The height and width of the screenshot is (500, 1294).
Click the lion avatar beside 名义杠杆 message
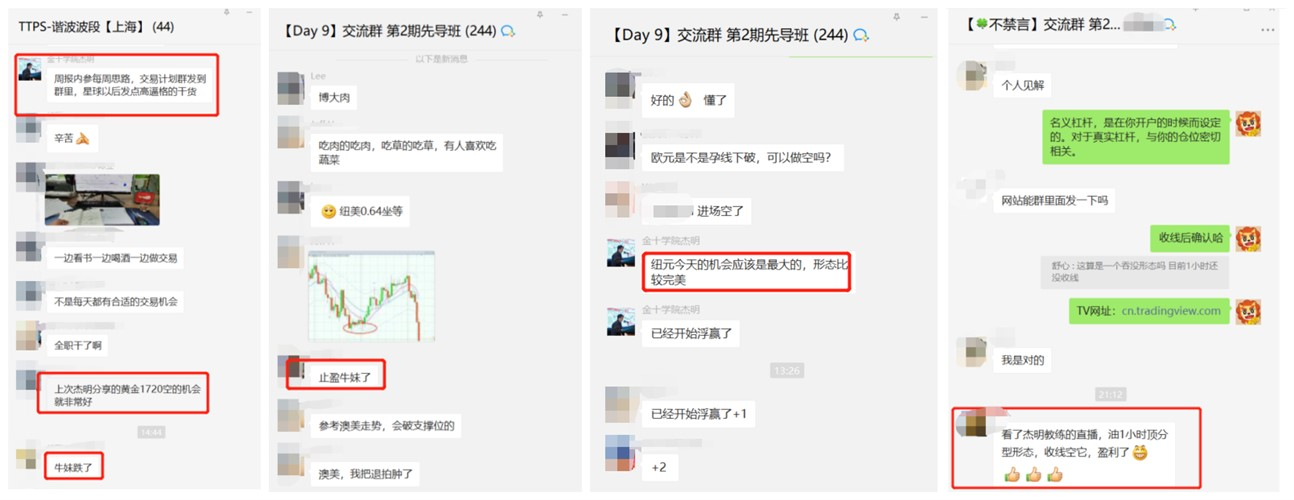pyautogui.click(x=1248, y=124)
